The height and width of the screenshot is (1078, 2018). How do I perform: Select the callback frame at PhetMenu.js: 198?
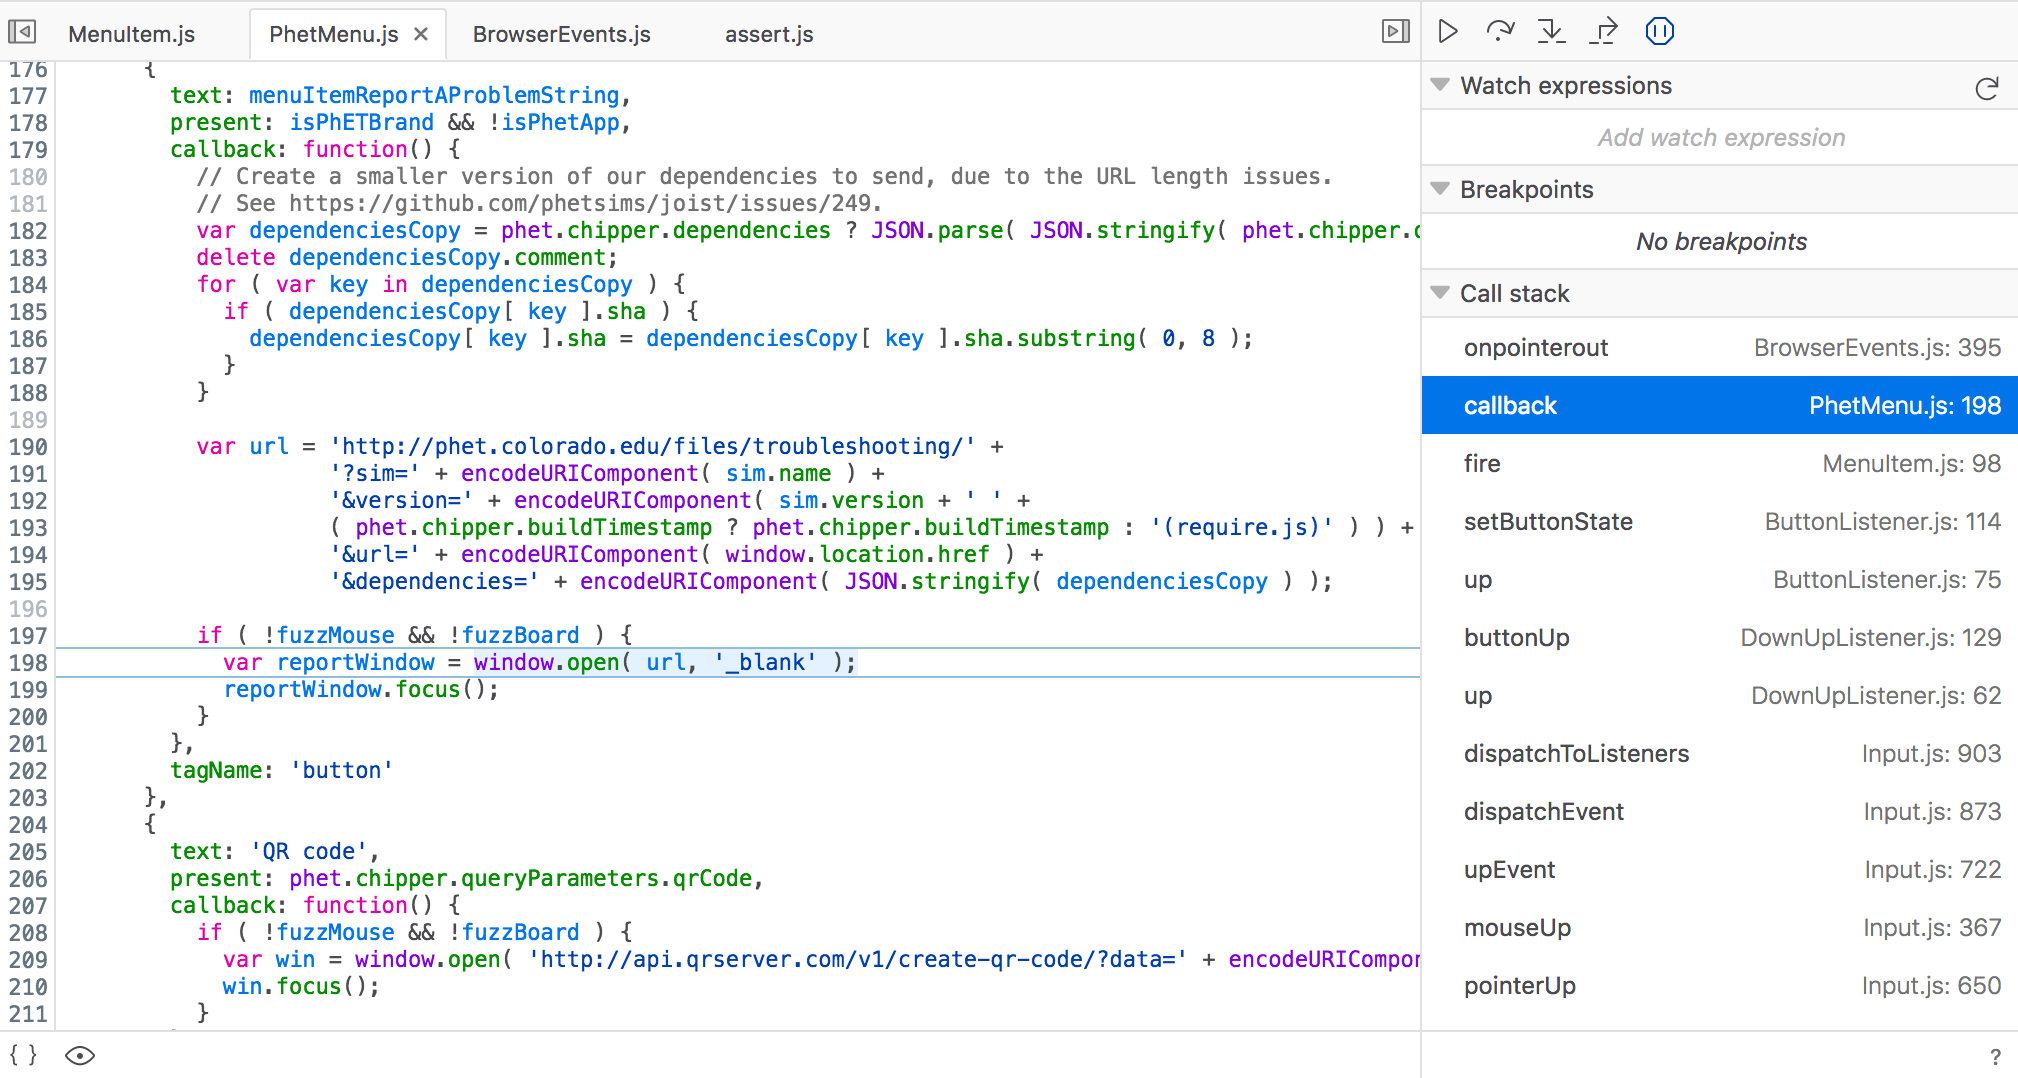point(1720,405)
